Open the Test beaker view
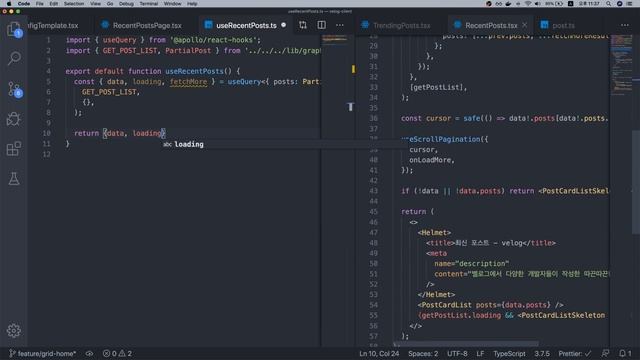 pyautogui.click(x=14, y=178)
